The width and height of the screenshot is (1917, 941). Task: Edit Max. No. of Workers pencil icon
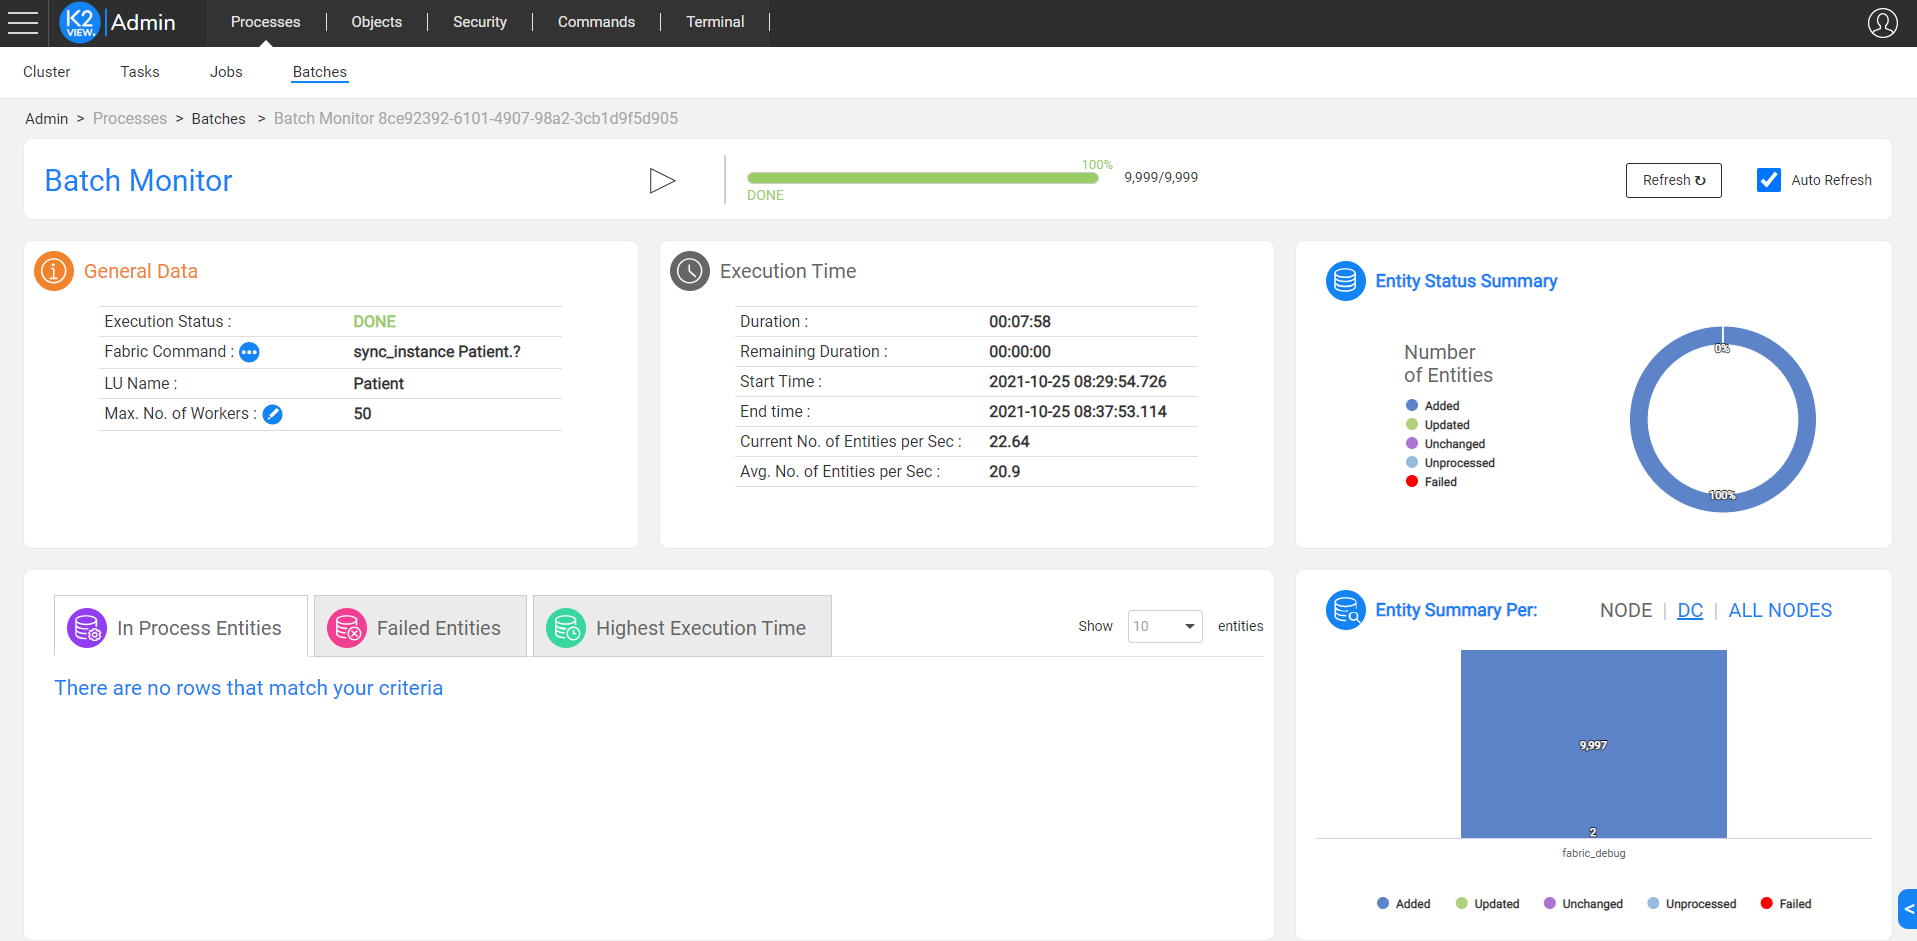272,414
